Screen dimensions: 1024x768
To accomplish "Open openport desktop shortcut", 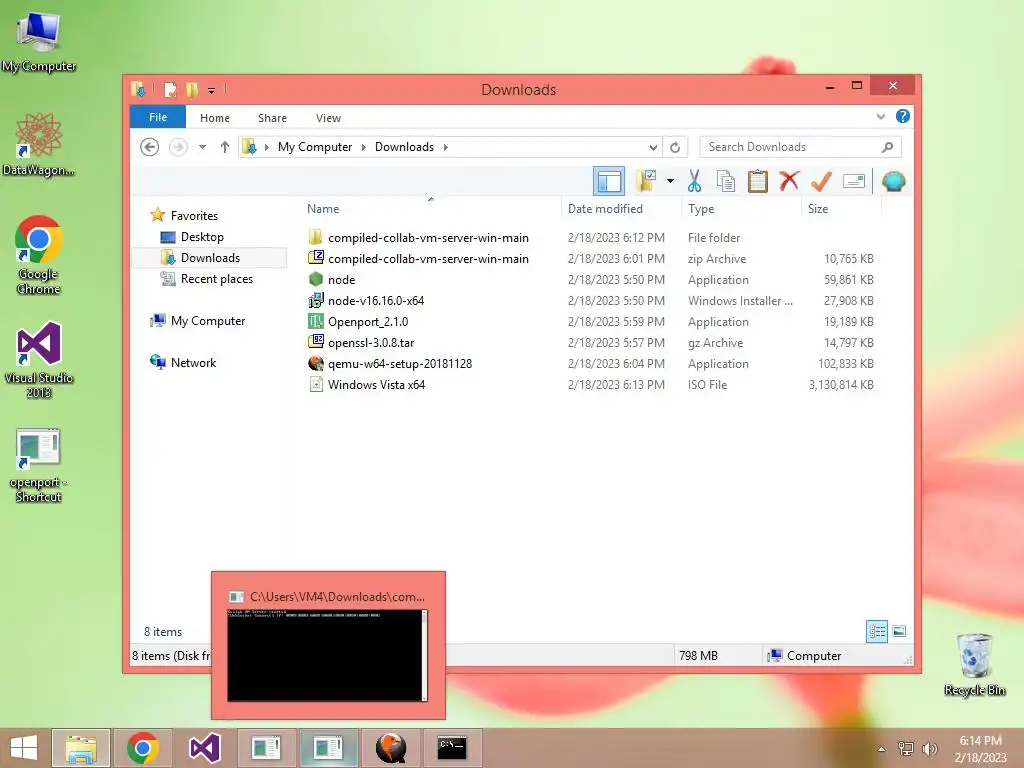I will [39, 465].
